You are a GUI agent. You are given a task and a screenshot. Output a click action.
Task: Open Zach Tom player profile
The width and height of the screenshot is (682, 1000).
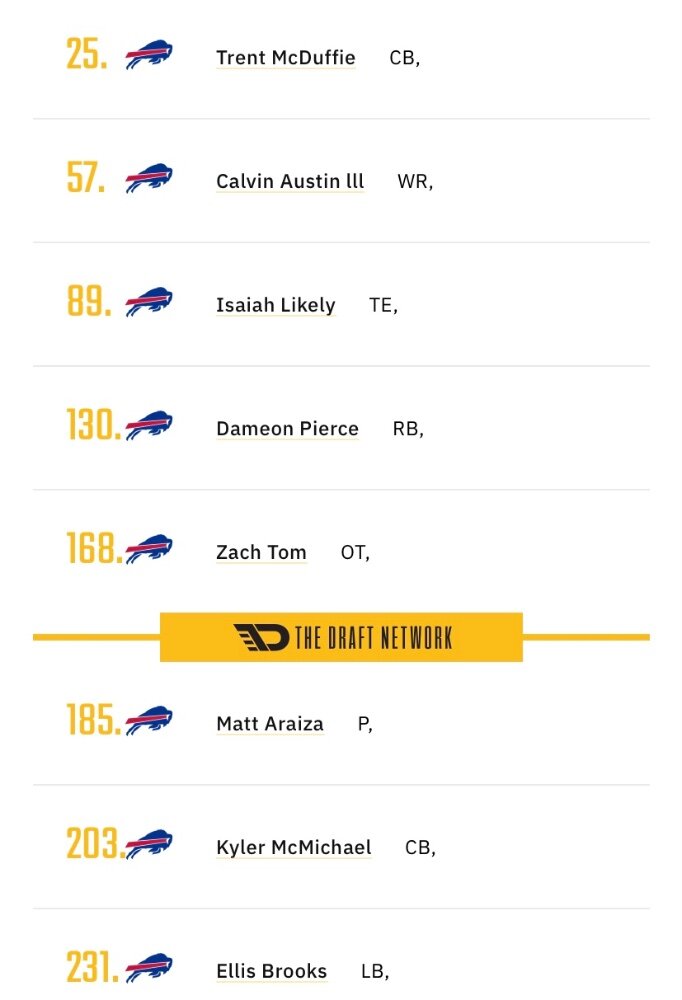click(x=262, y=552)
